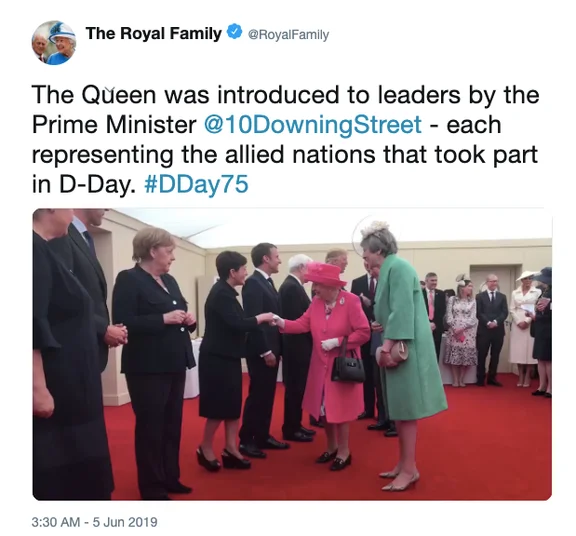Viewport: 576px width, 536px height.
Task: Click the blue verified badge
Action: [235, 33]
